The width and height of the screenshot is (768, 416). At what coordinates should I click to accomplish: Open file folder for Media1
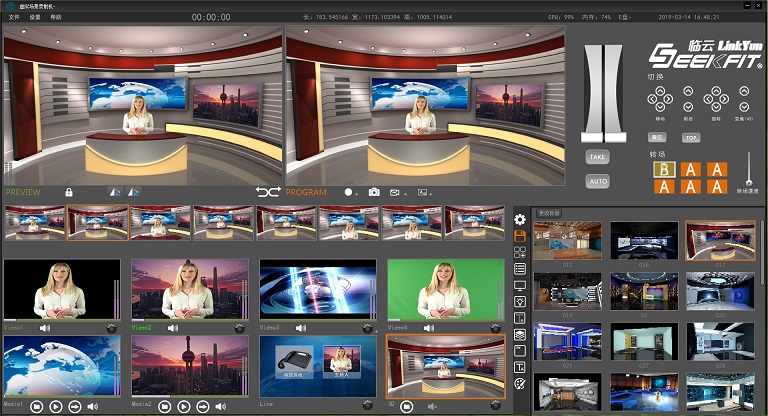(36, 407)
